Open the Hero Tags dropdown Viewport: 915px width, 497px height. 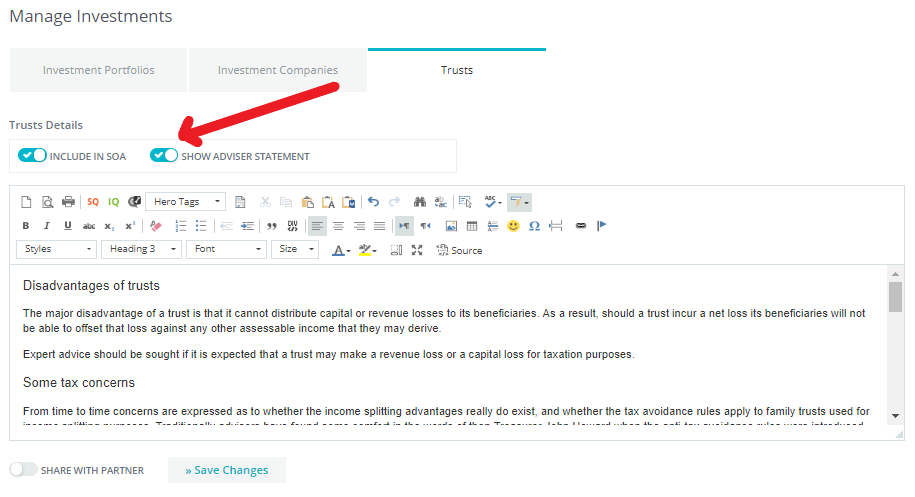pos(185,201)
